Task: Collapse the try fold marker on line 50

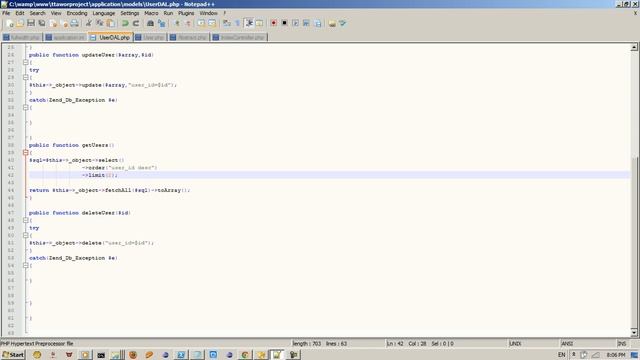Action: pyautogui.click(x=25, y=236)
